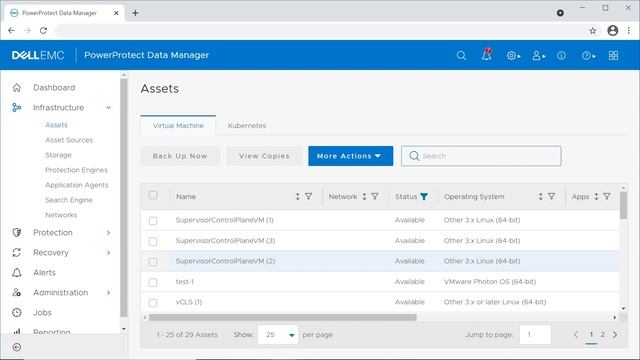640x360 pixels.
Task: Expand the Recovery menu chevron
Action: pyautogui.click(x=109, y=253)
